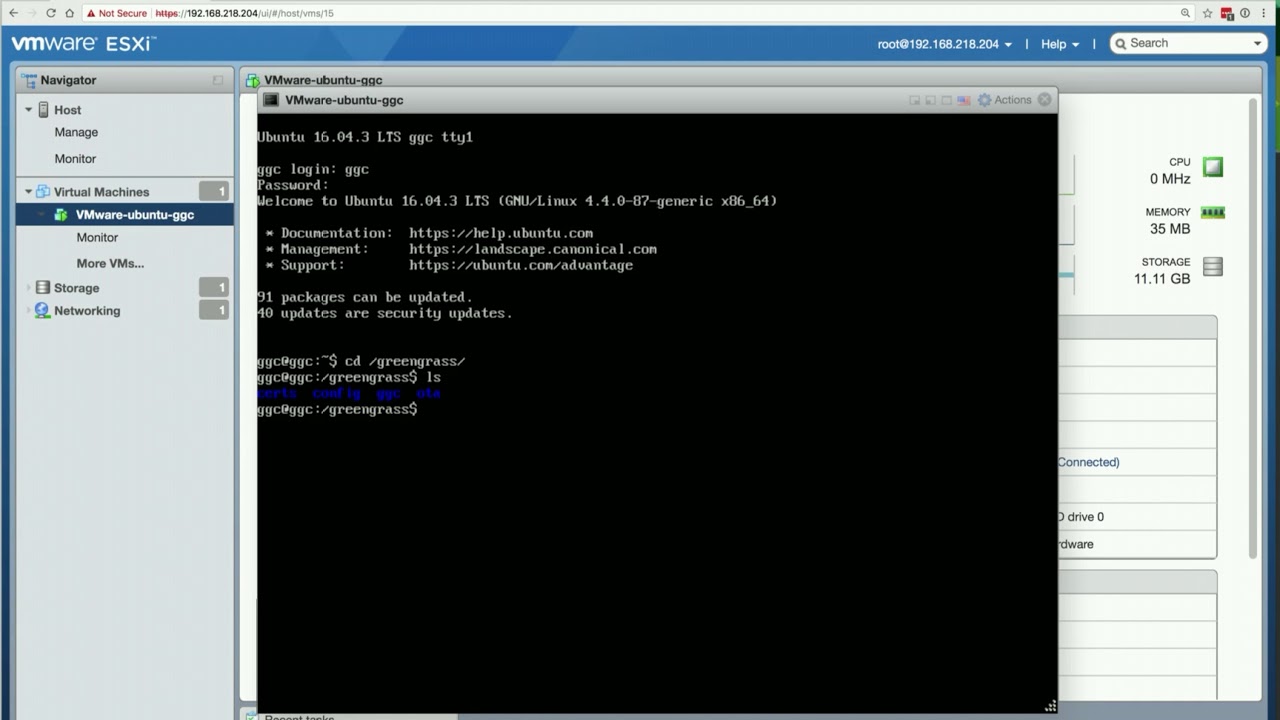The image size is (1280, 720).
Task: Click the Virtual Machines icon
Action: coord(43,192)
